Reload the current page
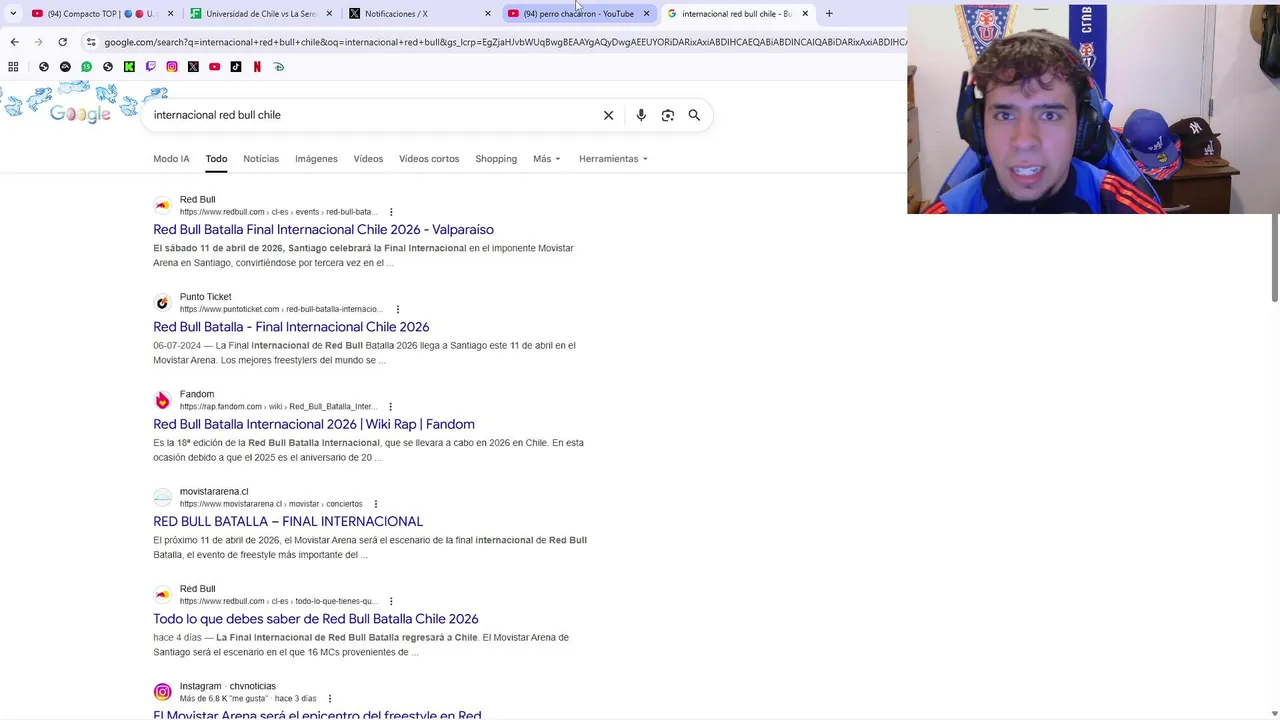Screen dimensions: 1280x720 click(x=62, y=42)
